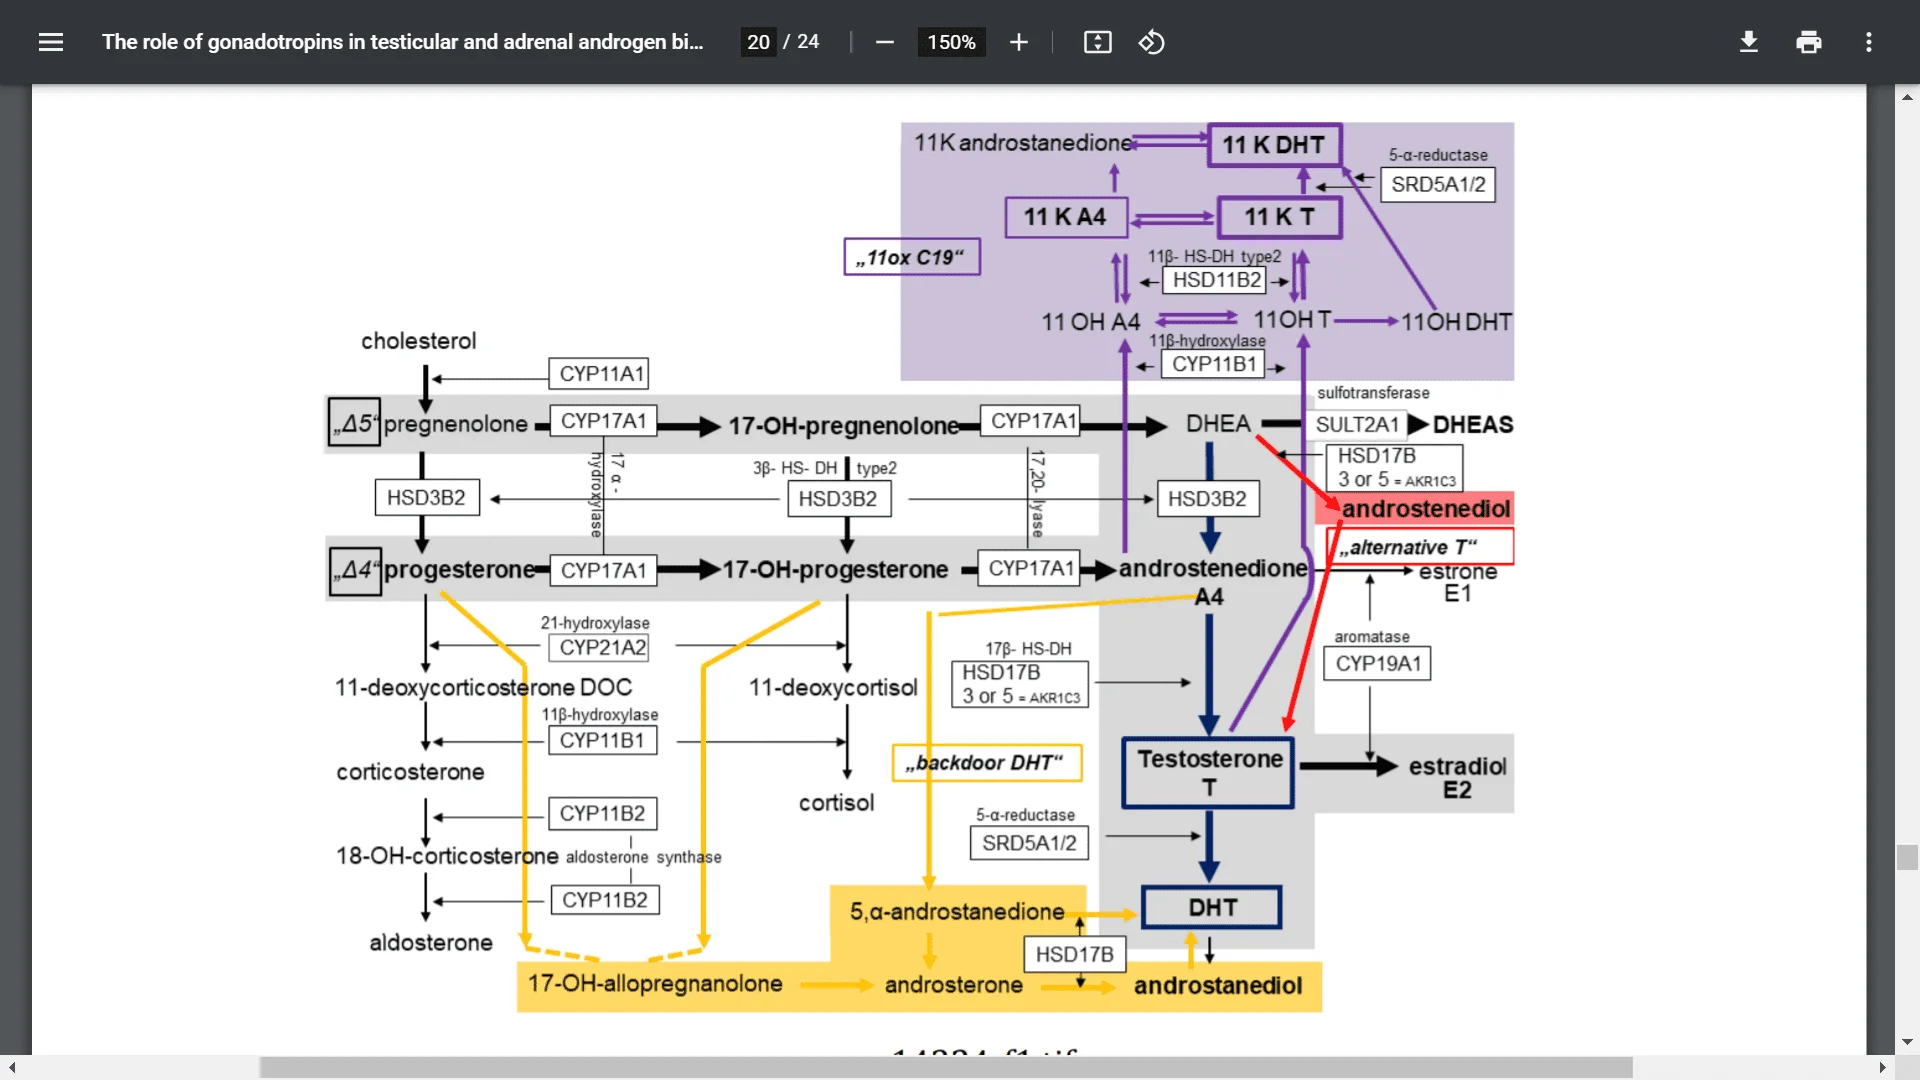Click the '17-OH-allopregnanolone' text
The width and height of the screenshot is (1920, 1080).
pos(655,984)
